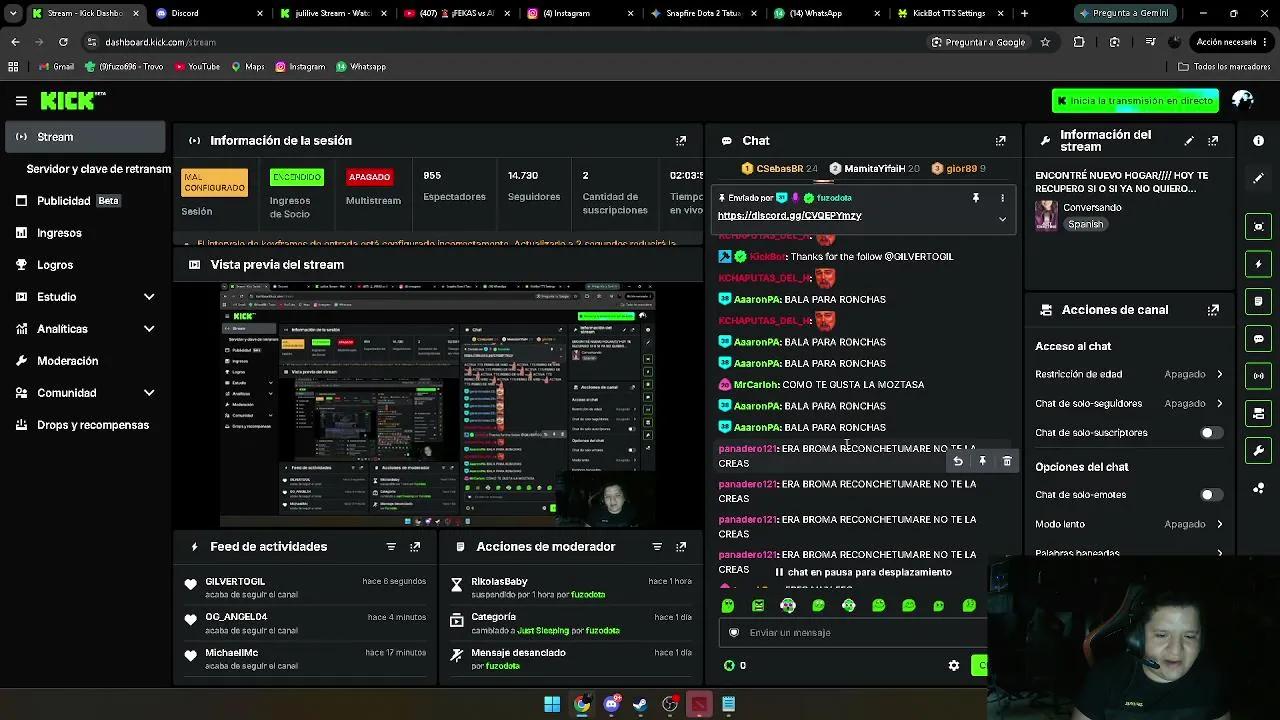1280x720 pixels.
Task: Toggle the session info broadcast icon in sidebar
Action: (1258, 376)
